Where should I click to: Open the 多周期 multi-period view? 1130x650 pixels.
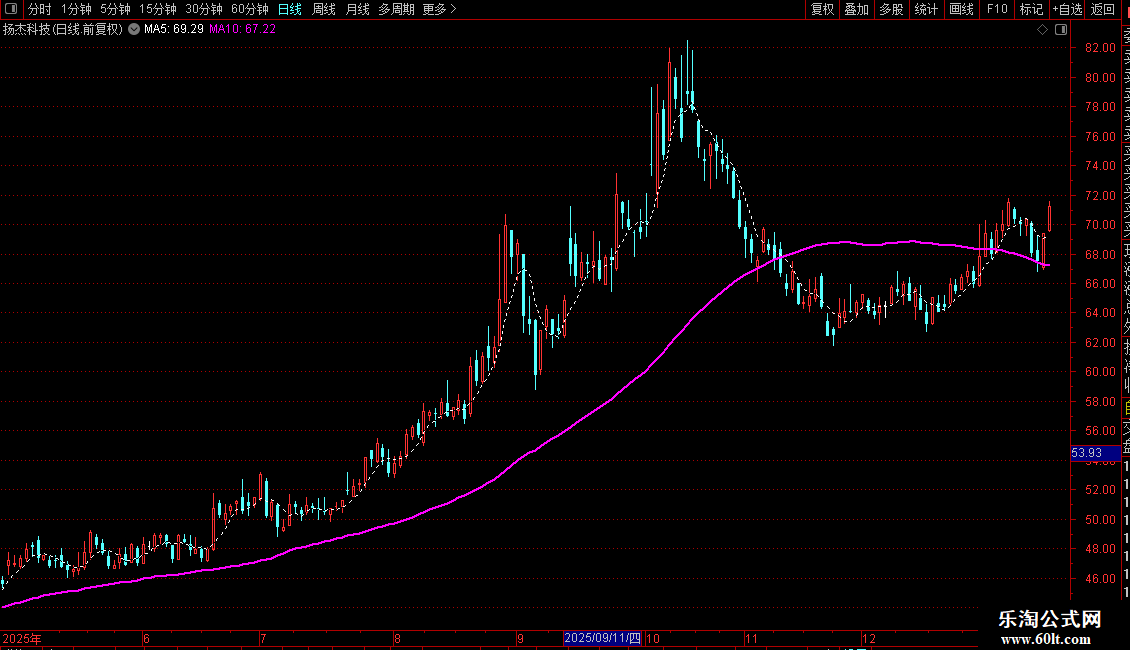click(396, 9)
